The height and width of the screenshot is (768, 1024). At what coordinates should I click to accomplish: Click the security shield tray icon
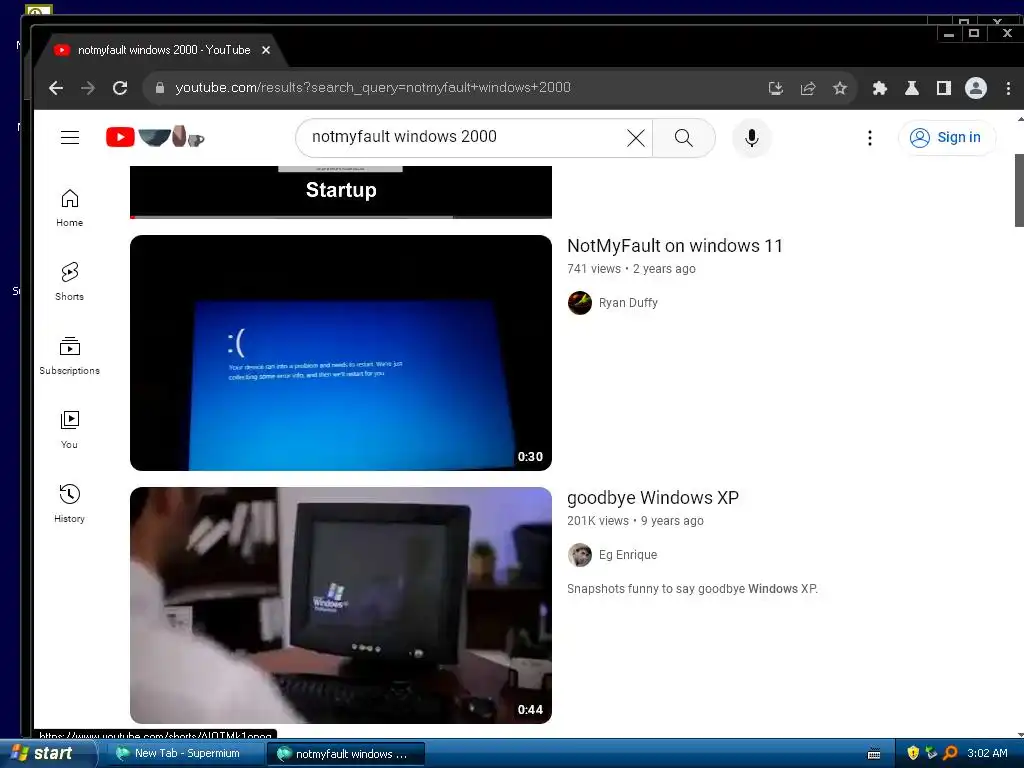click(x=913, y=753)
